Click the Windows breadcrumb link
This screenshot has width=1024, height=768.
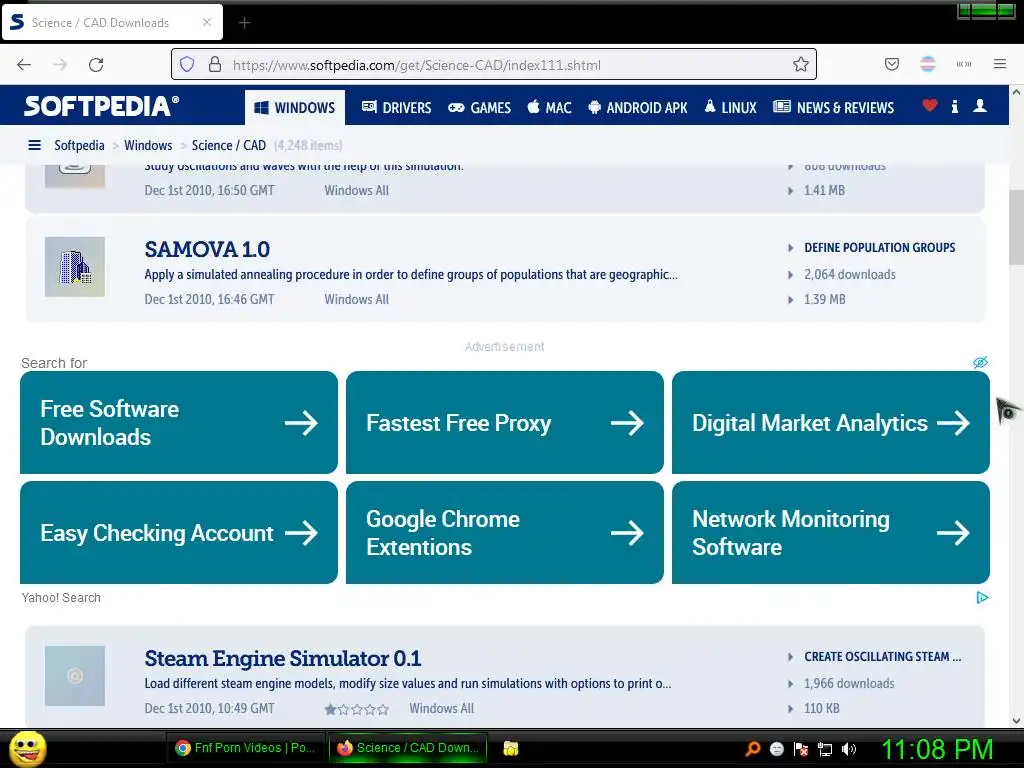point(148,145)
